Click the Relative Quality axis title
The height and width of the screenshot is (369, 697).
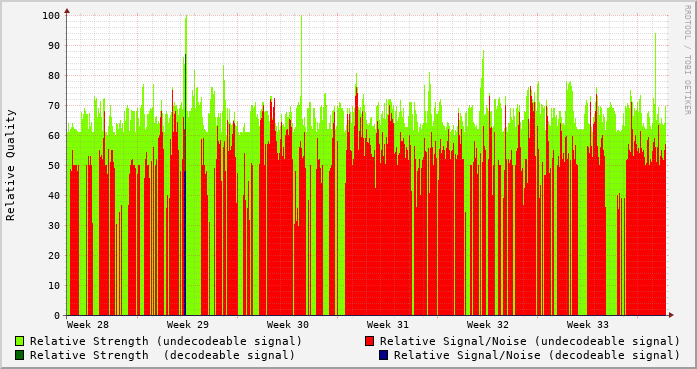(x=11, y=165)
